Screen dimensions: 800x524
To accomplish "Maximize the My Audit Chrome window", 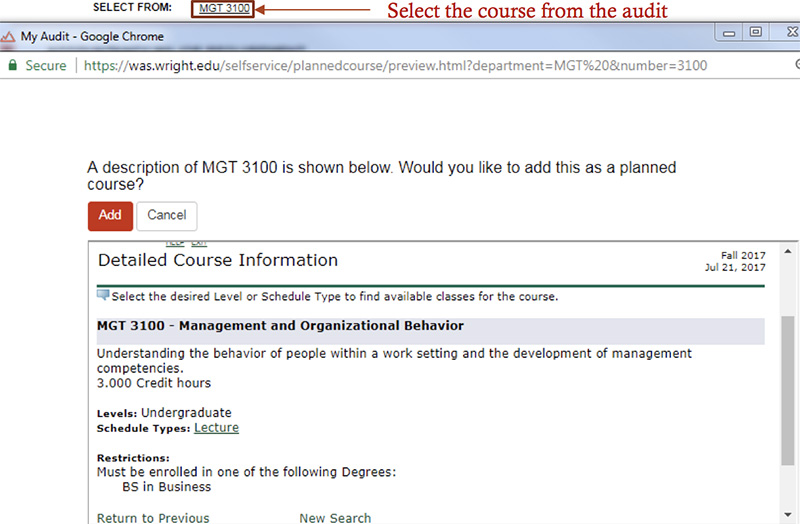I will [755, 33].
